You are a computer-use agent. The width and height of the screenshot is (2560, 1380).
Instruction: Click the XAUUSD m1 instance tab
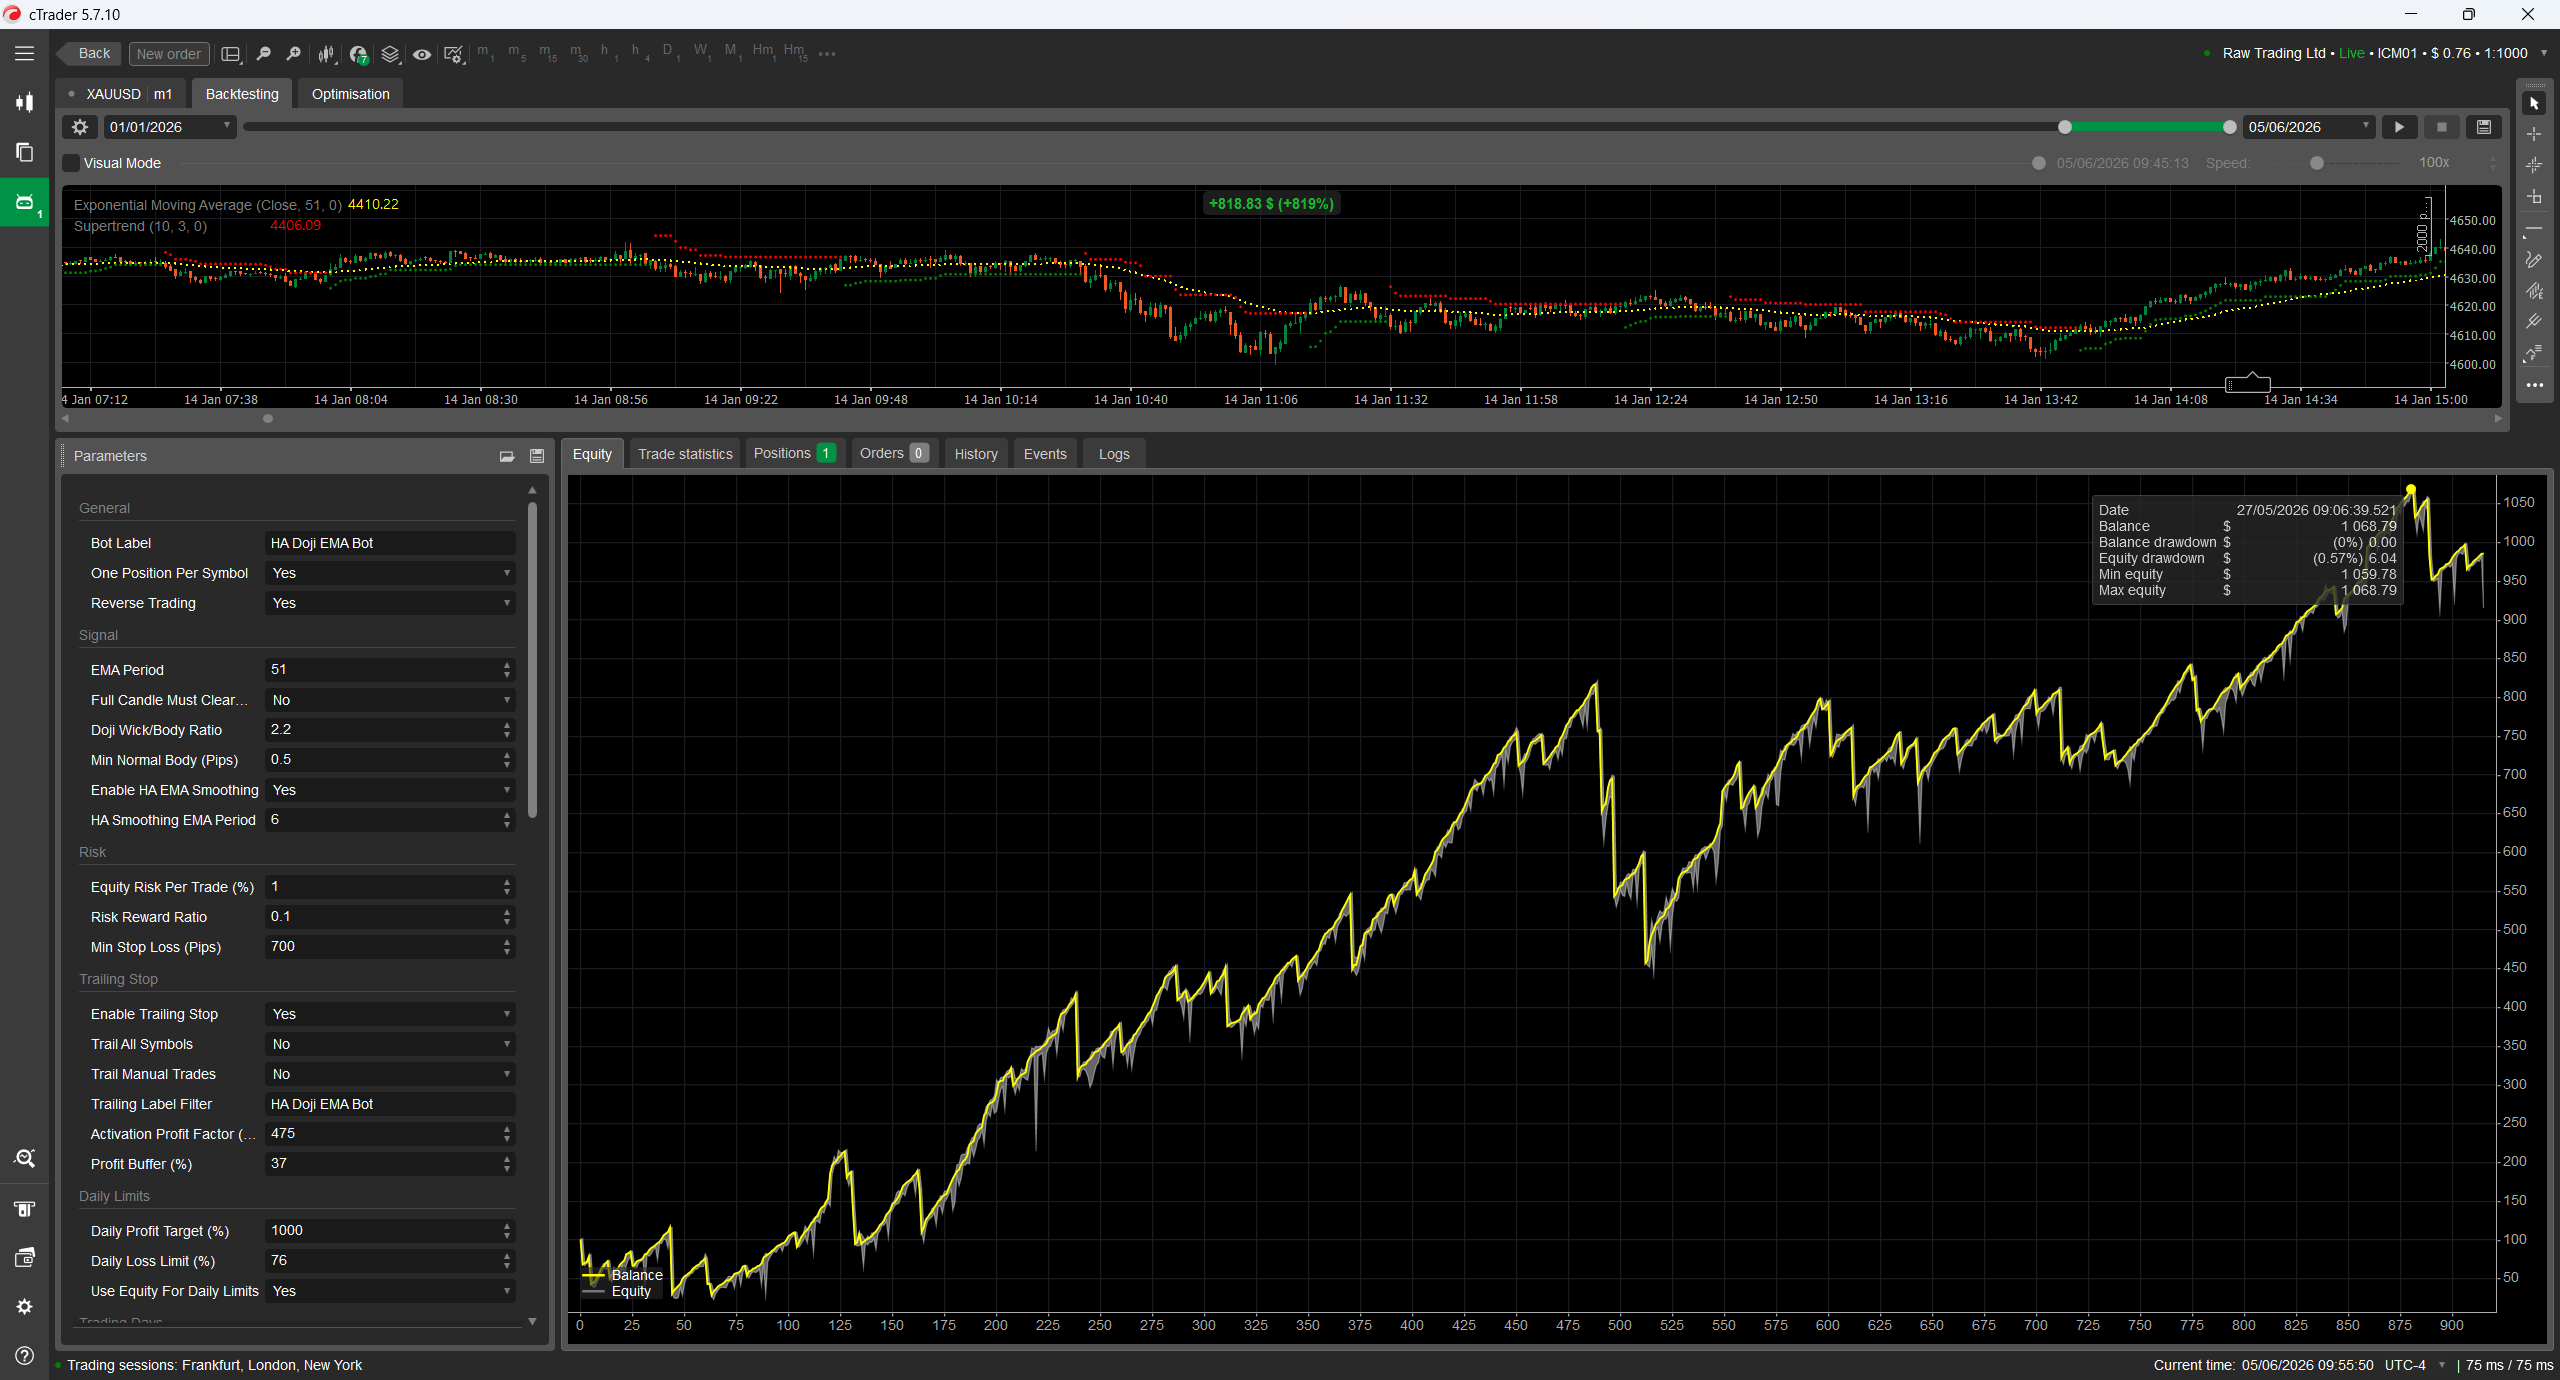tap(120, 94)
